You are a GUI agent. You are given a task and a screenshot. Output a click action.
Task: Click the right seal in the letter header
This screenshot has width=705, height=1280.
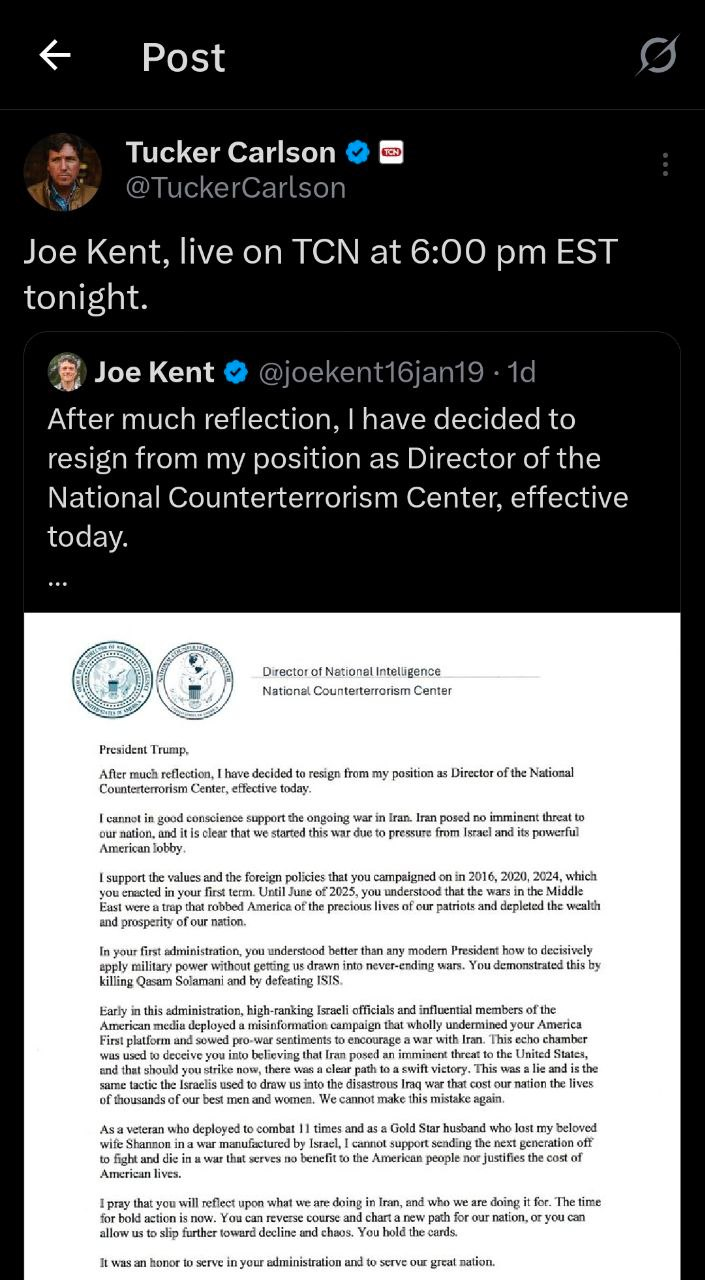pyautogui.click(x=196, y=680)
